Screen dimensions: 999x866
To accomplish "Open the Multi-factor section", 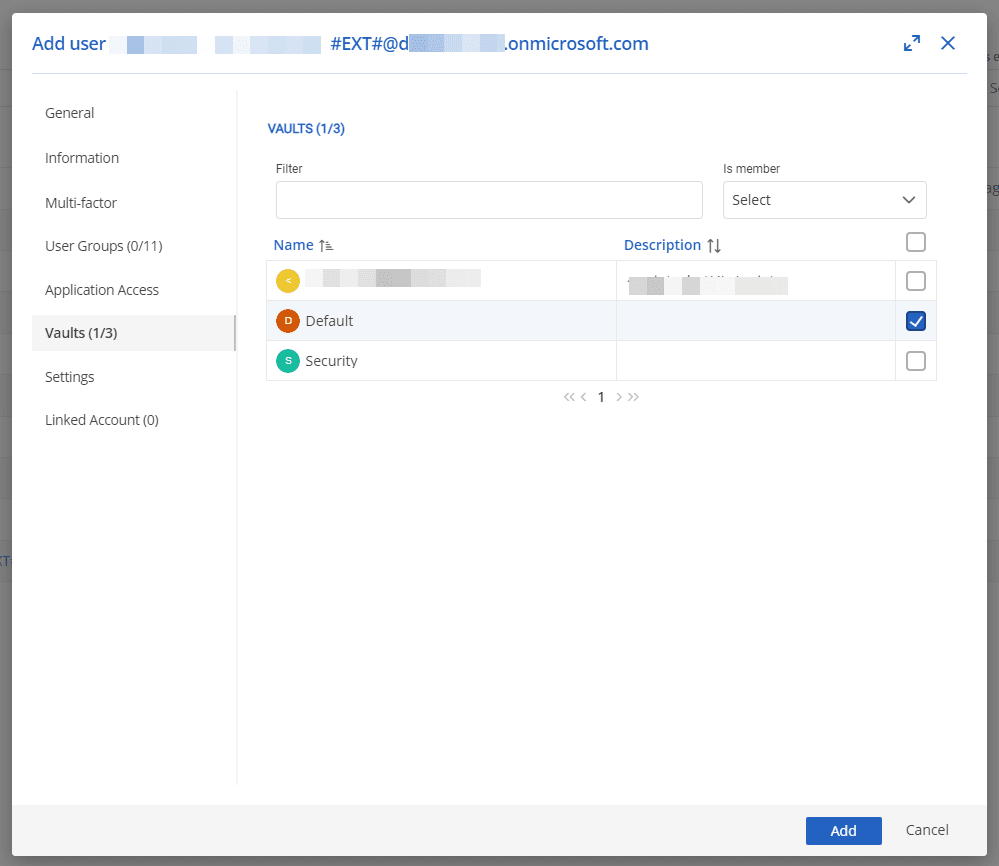I will click(81, 203).
